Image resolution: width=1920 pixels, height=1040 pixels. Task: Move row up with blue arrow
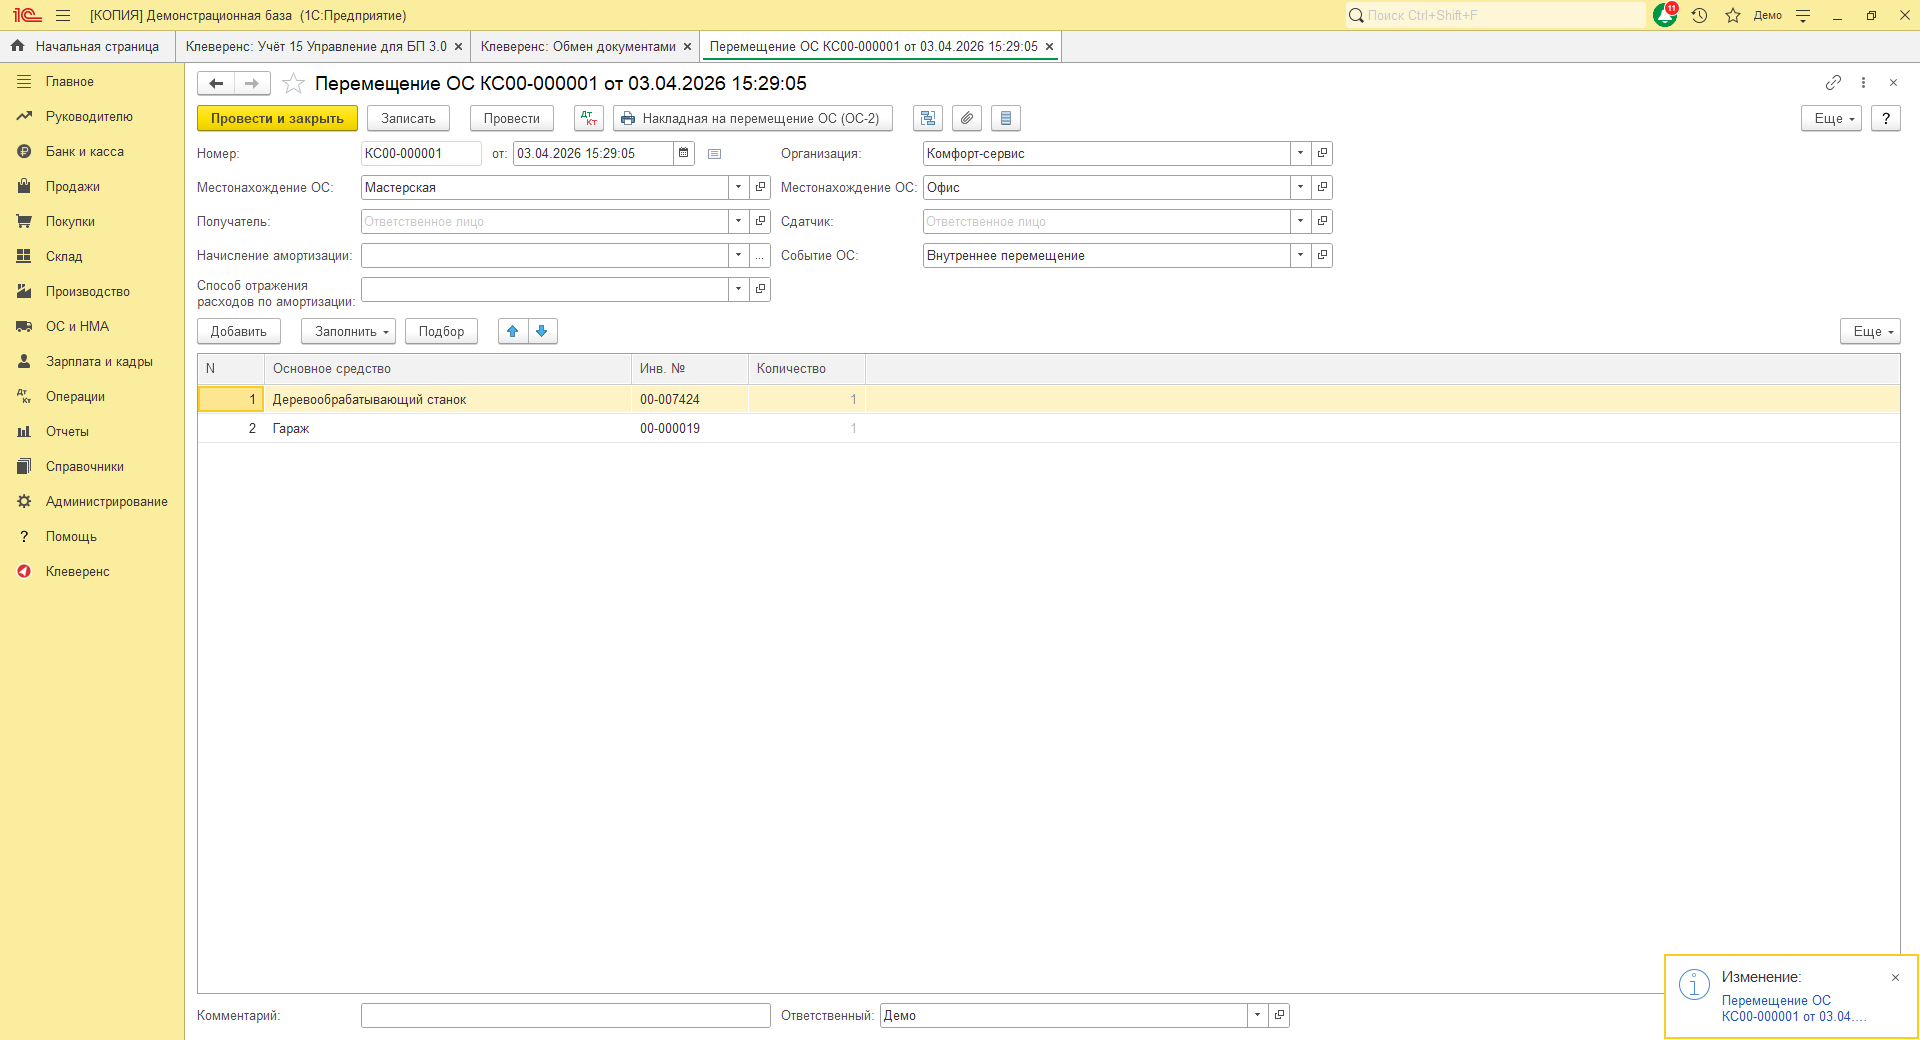click(x=513, y=331)
